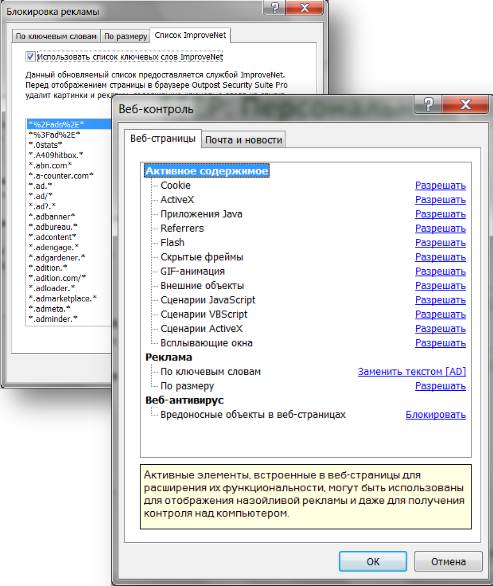
Task: Switch to 'По ключевым словам' tab
Action: pos(56,36)
